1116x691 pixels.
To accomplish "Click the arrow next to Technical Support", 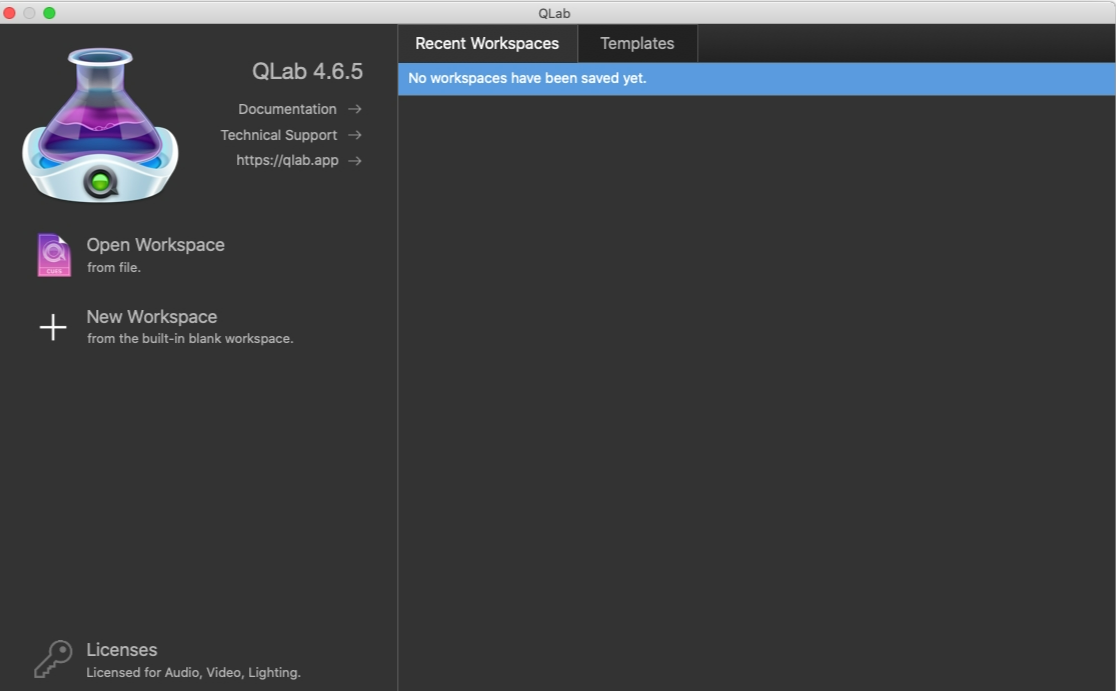I will coord(354,135).
